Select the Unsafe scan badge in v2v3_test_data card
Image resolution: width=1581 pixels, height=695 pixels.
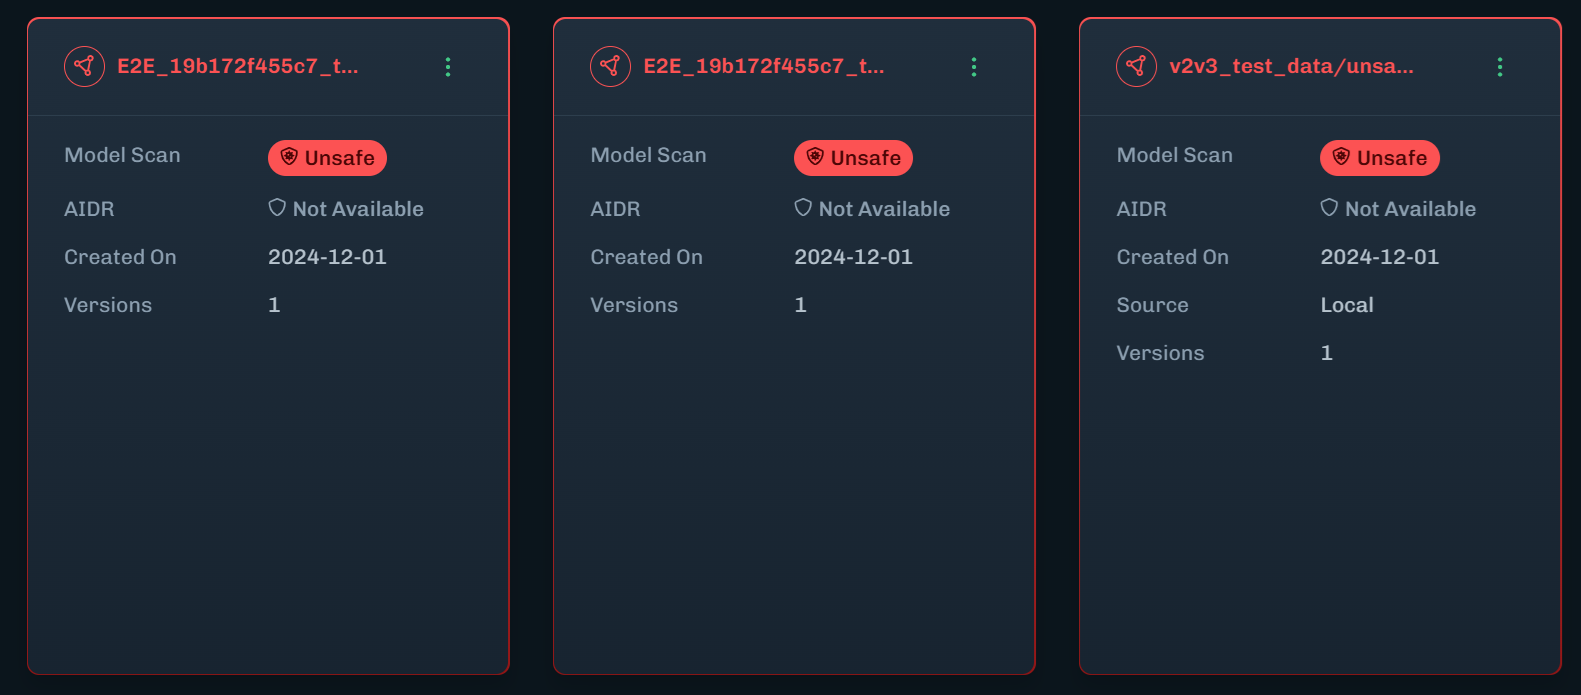tap(1379, 158)
